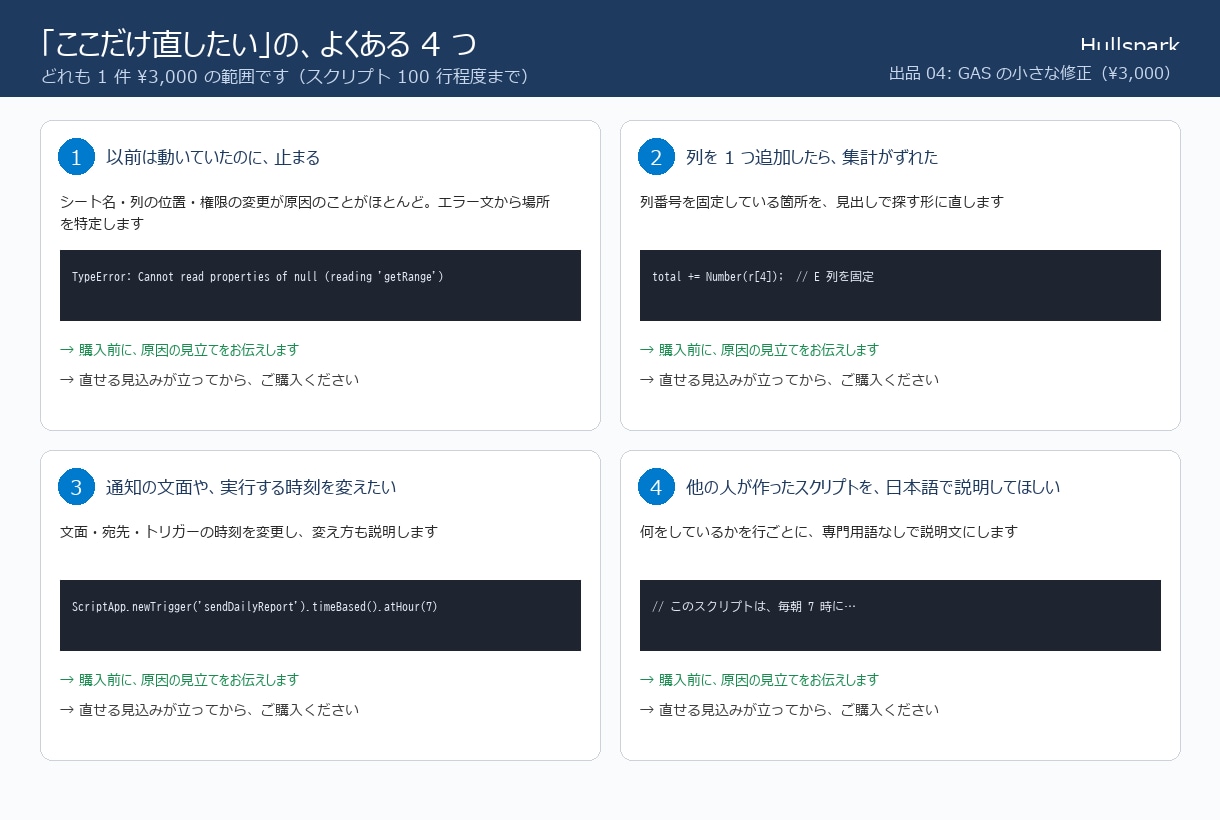The width and height of the screenshot is (1220, 820).
Task: Click green 購入前に line in card 2
Action: [x=760, y=350]
